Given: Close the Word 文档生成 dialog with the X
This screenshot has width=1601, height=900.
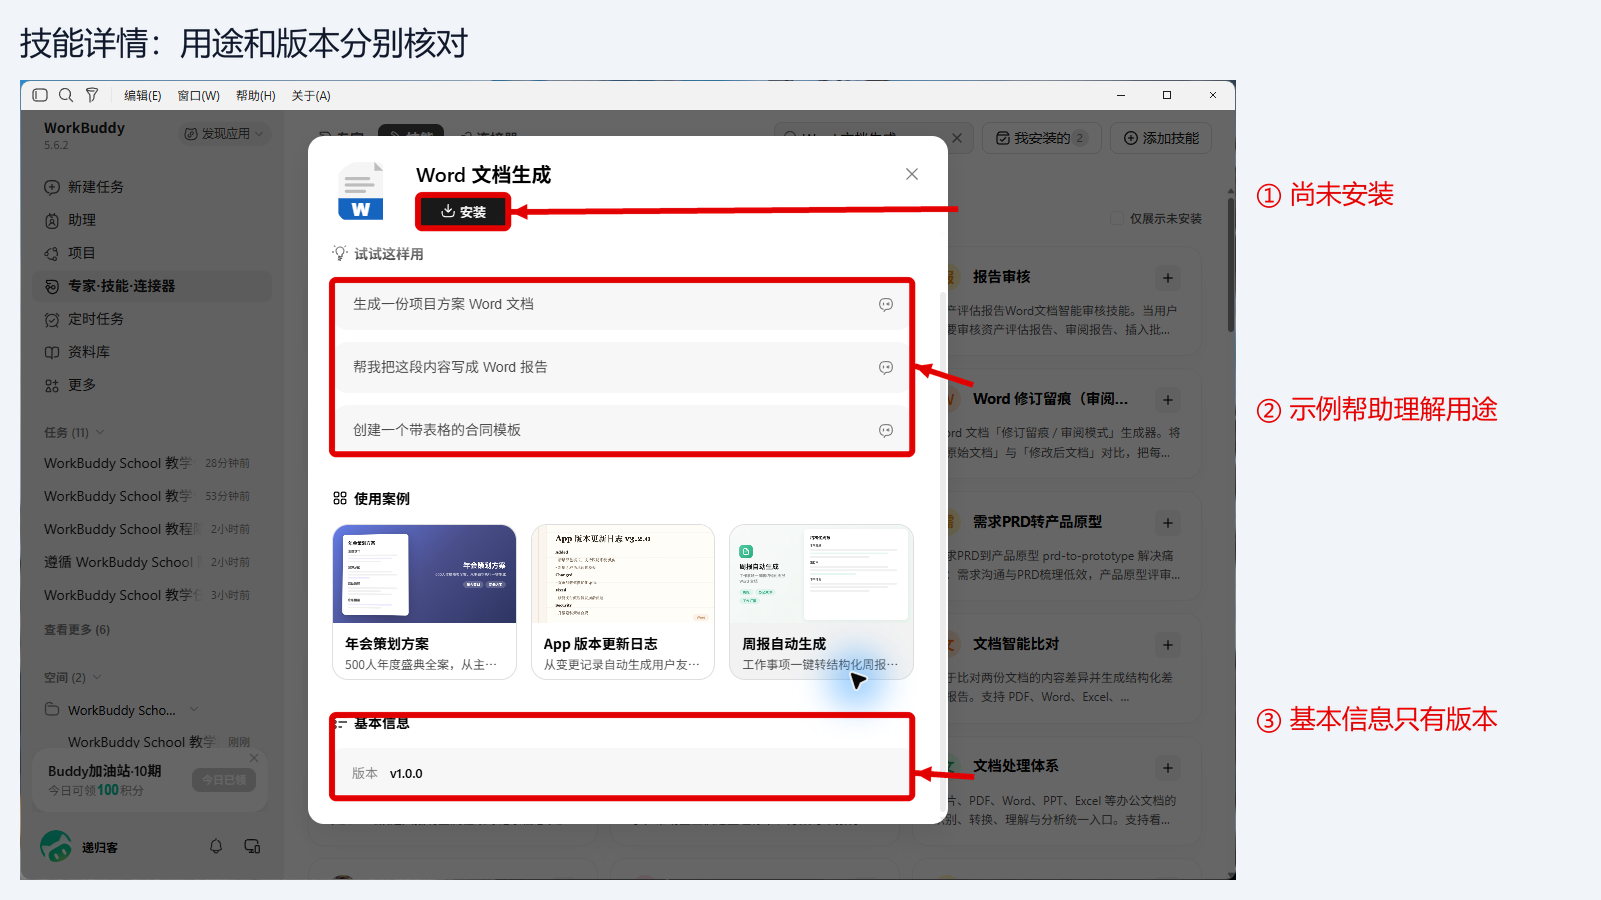Looking at the screenshot, I should [912, 174].
